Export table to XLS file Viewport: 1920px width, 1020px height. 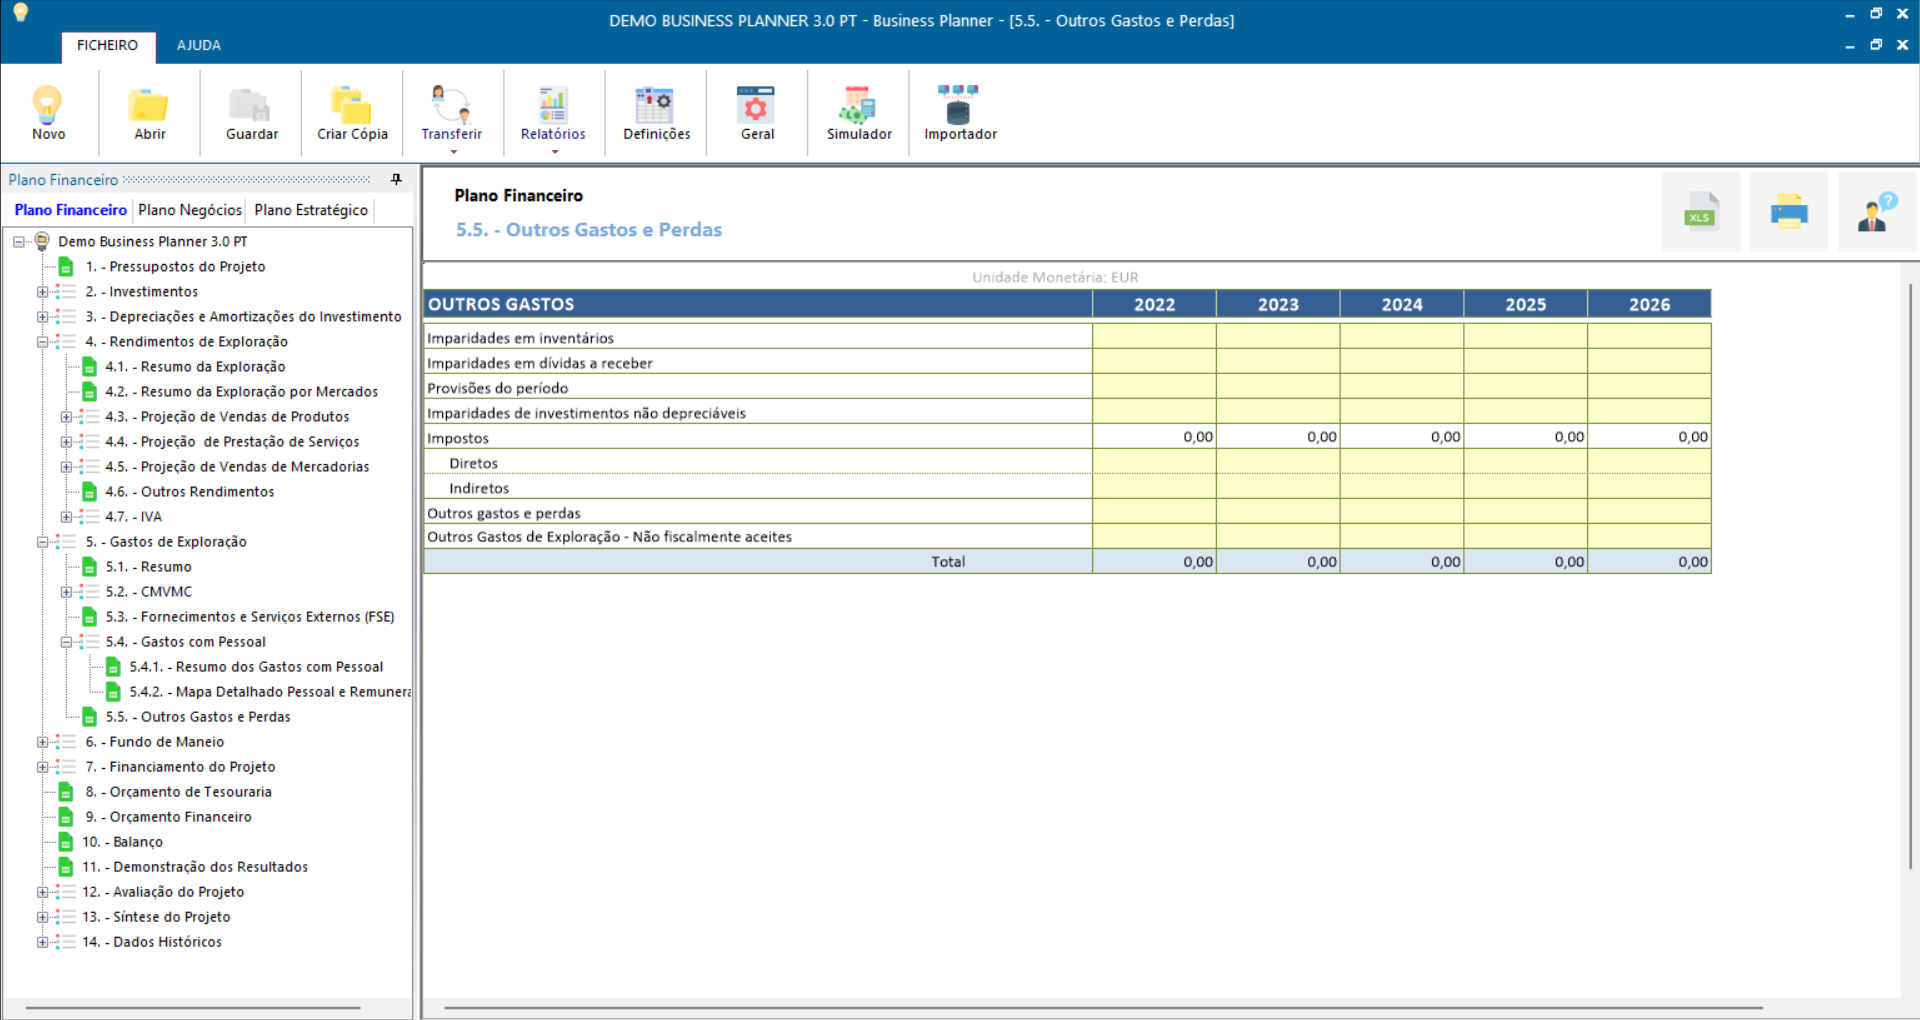(1701, 211)
